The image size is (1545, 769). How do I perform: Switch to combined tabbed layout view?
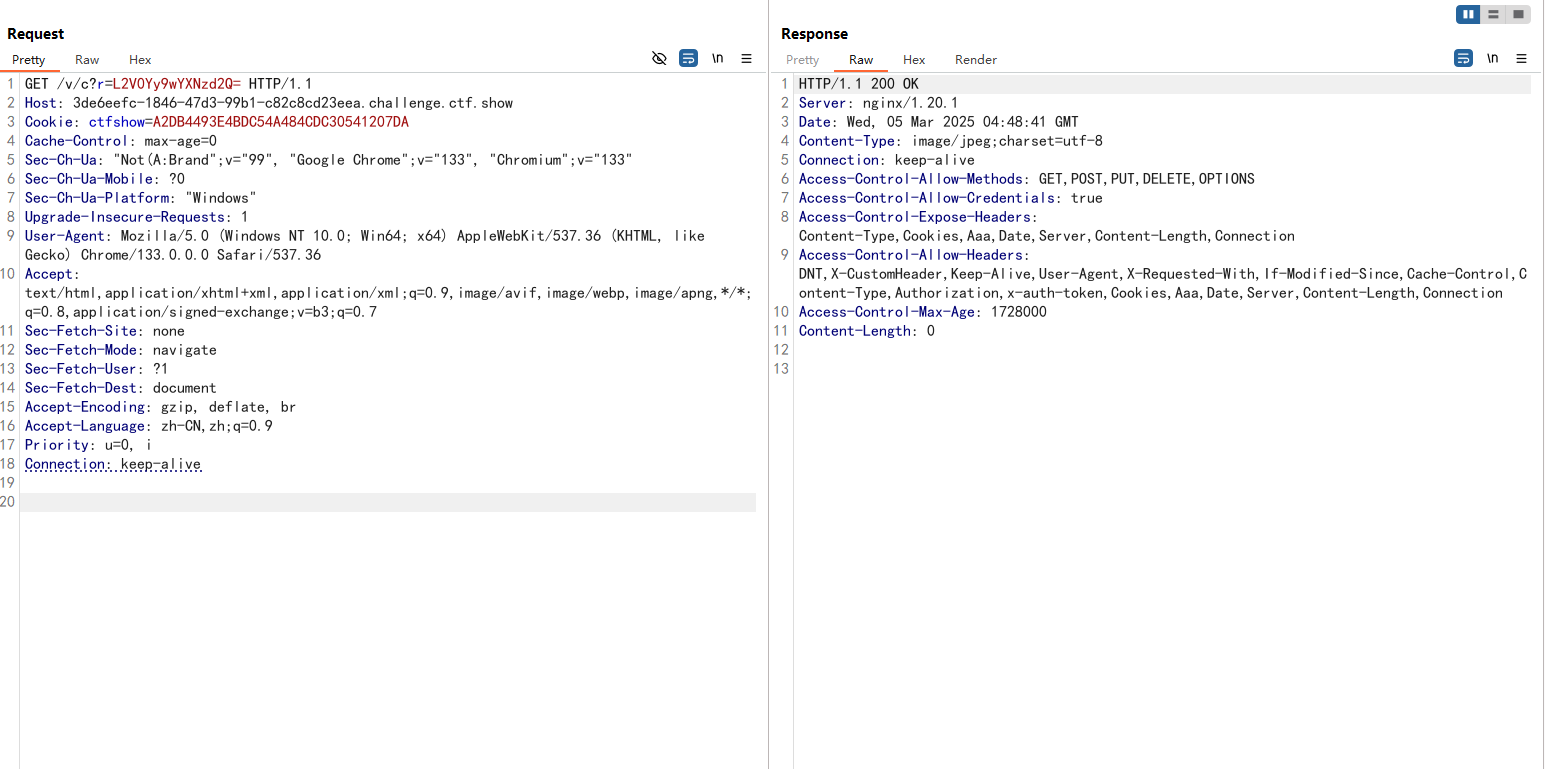pyautogui.click(x=1518, y=14)
